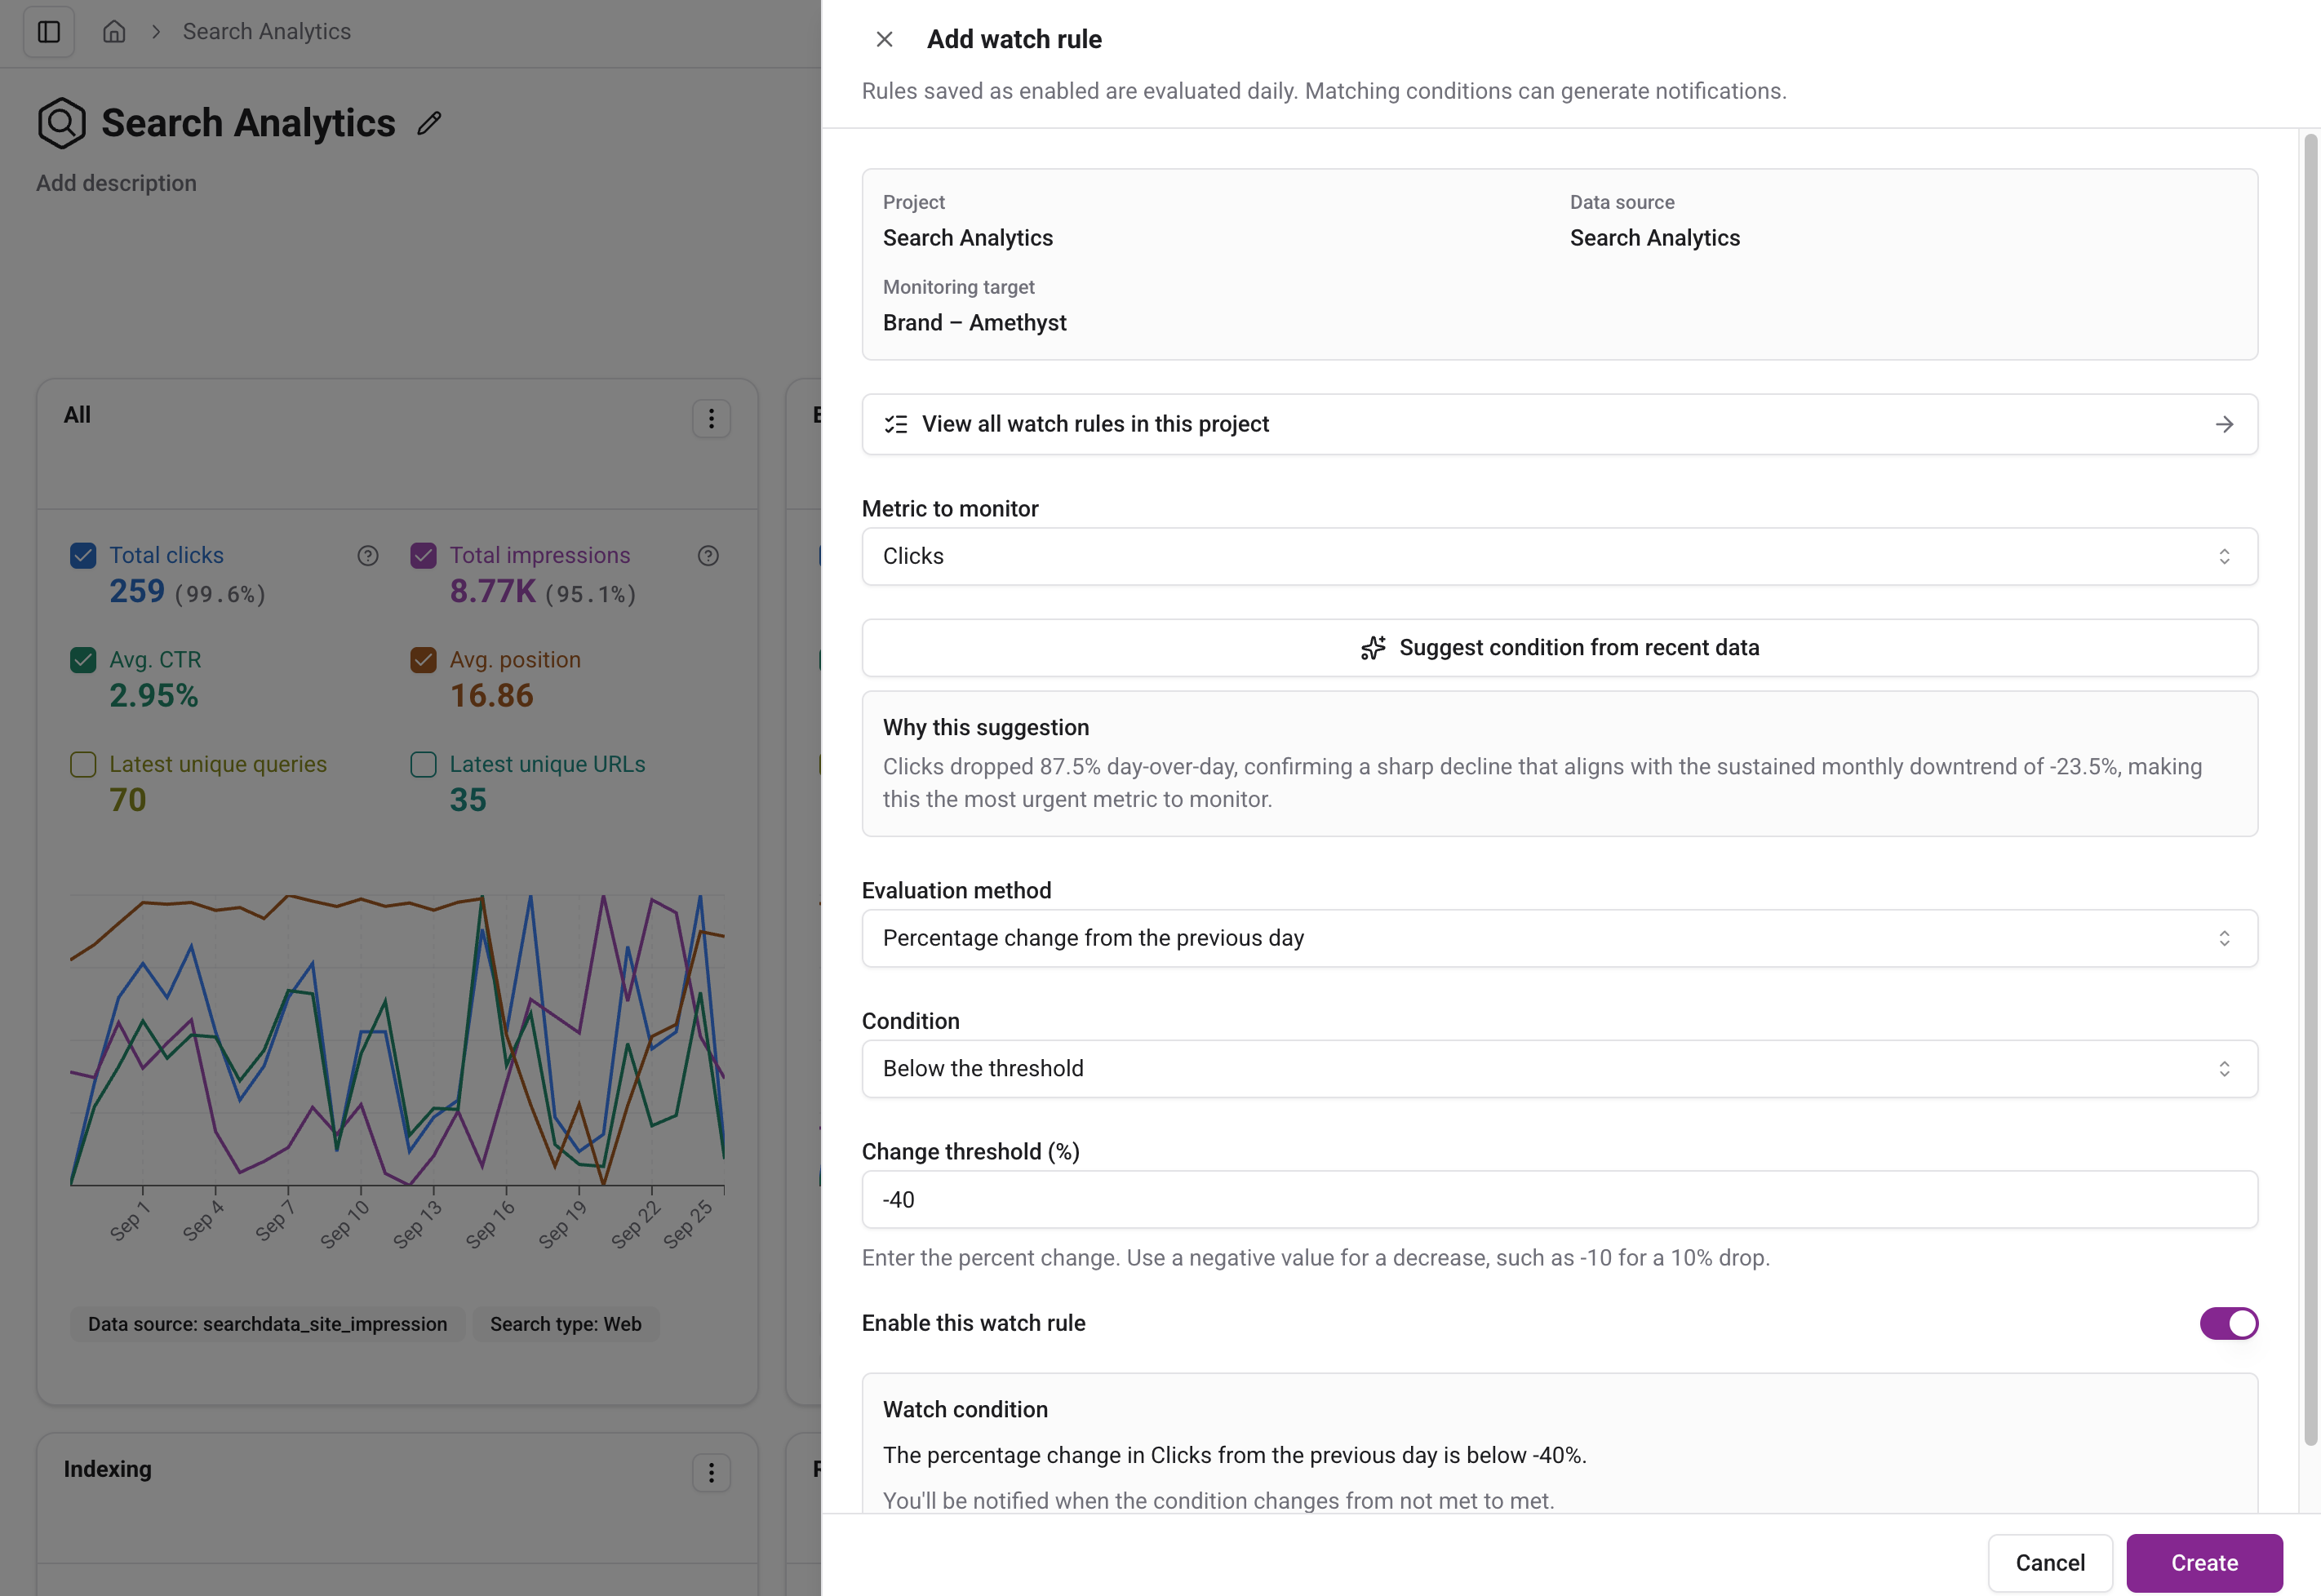The width and height of the screenshot is (2321, 1596).
Task: Disable the Enable this watch rule switch
Action: (2228, 1323)
